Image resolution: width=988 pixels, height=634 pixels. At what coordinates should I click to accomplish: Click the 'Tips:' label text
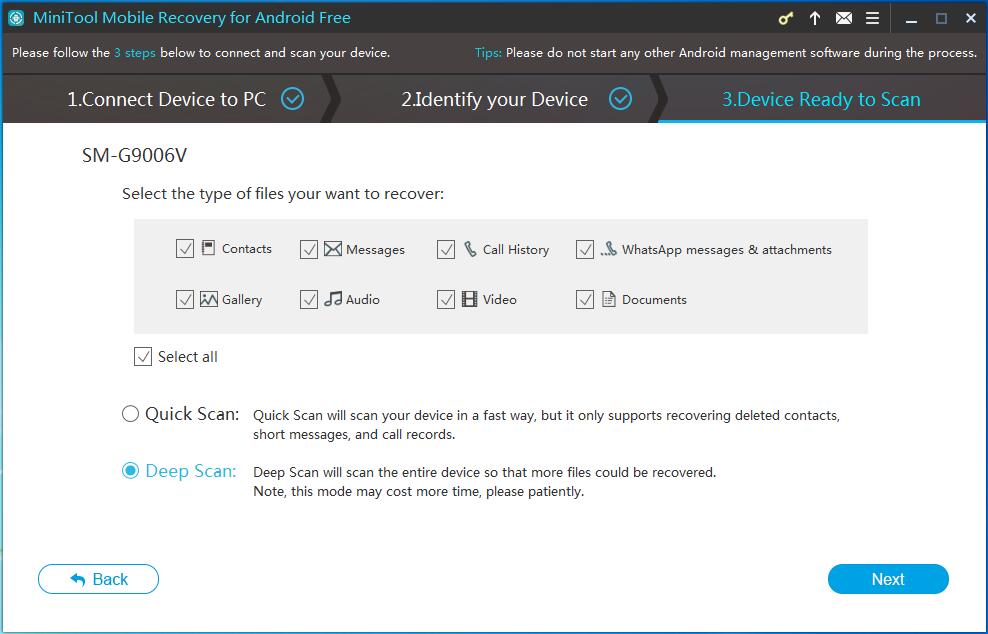[x=488, y=53]
